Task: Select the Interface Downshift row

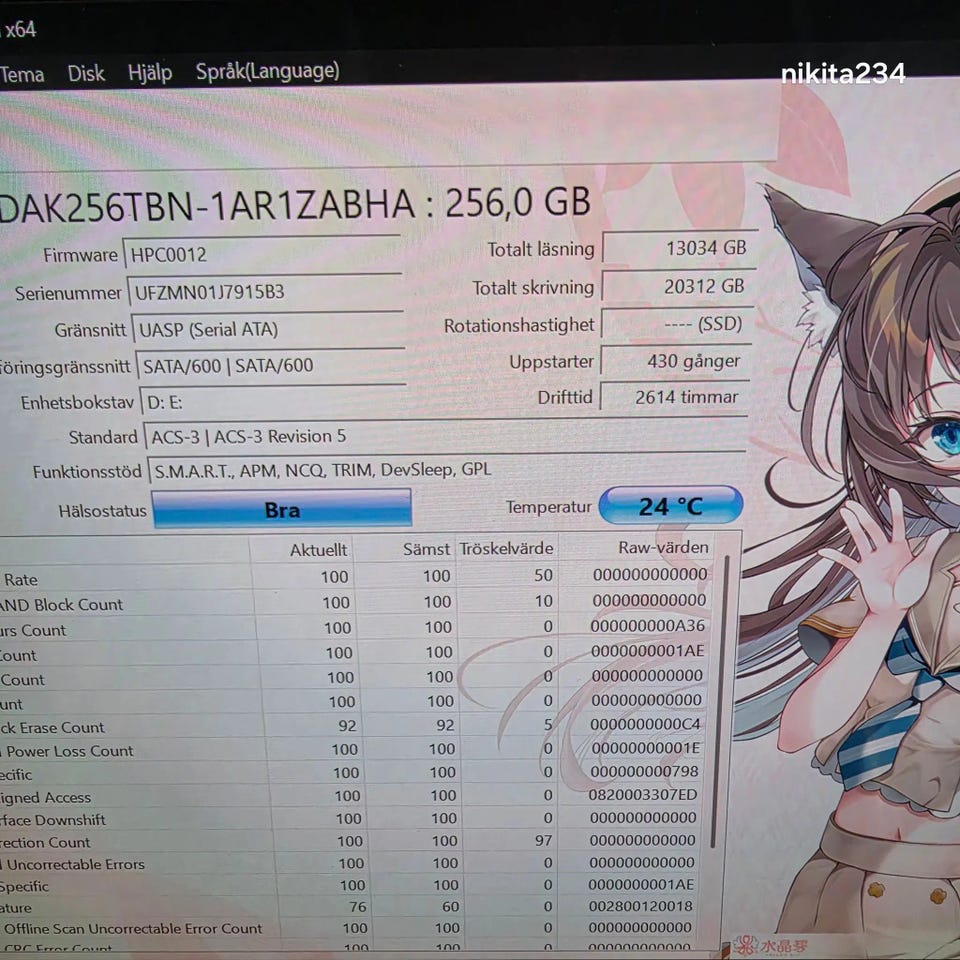Action: [349, 819]
